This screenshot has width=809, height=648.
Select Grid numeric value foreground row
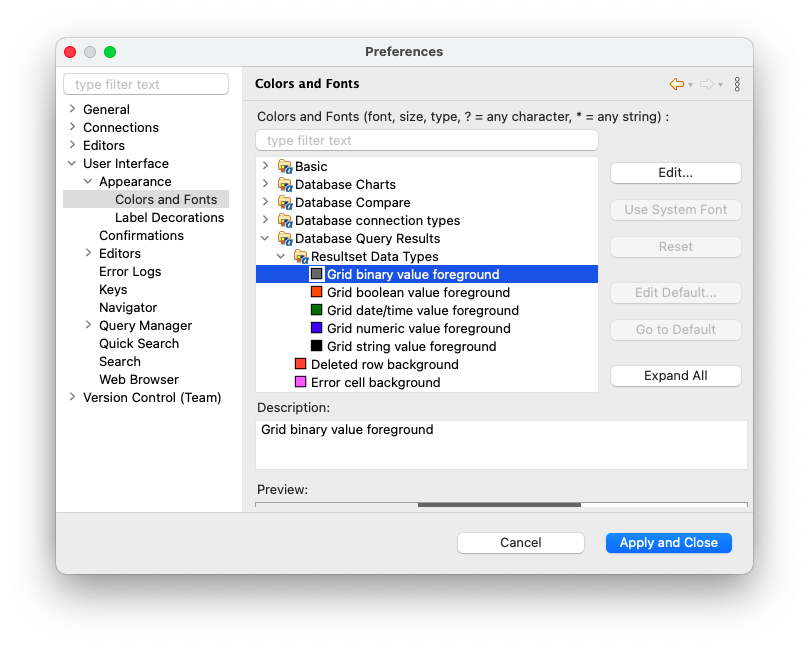pyautogui.click(x=418, y=329)
